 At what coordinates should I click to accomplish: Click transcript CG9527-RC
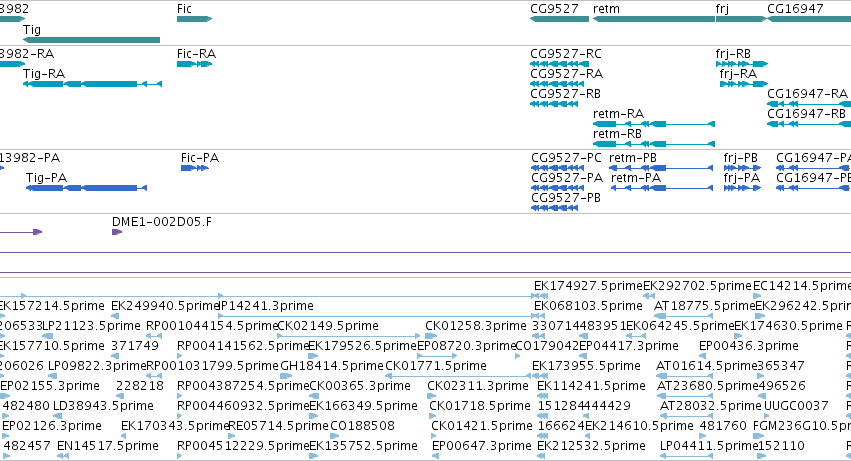(559, 64)
